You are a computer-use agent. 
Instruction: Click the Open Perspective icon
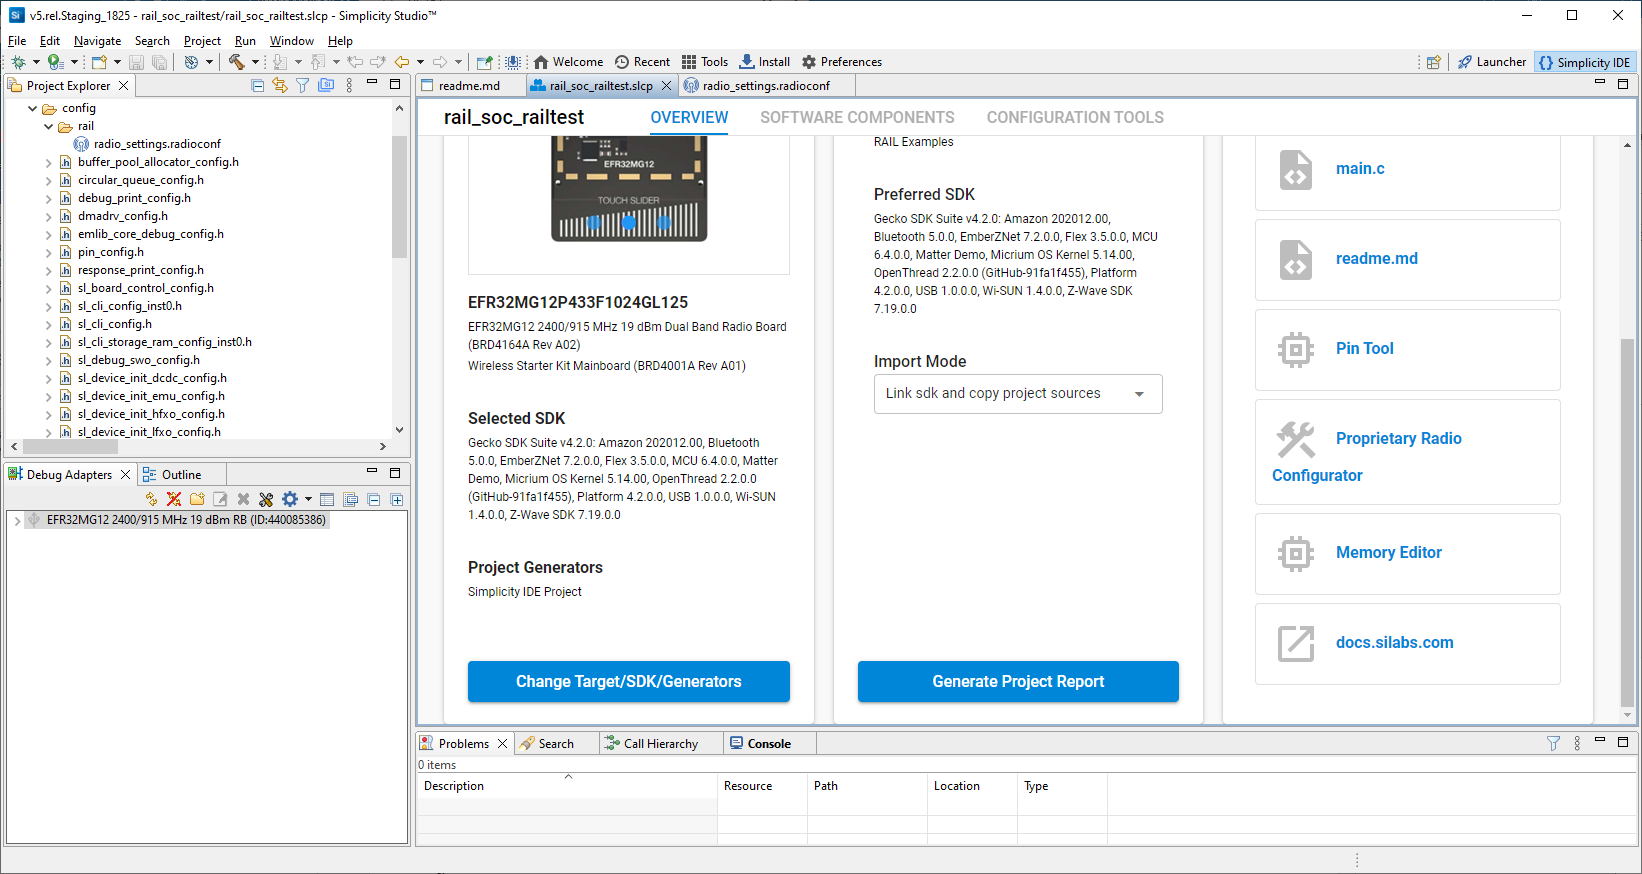[x=1433, y=62]
